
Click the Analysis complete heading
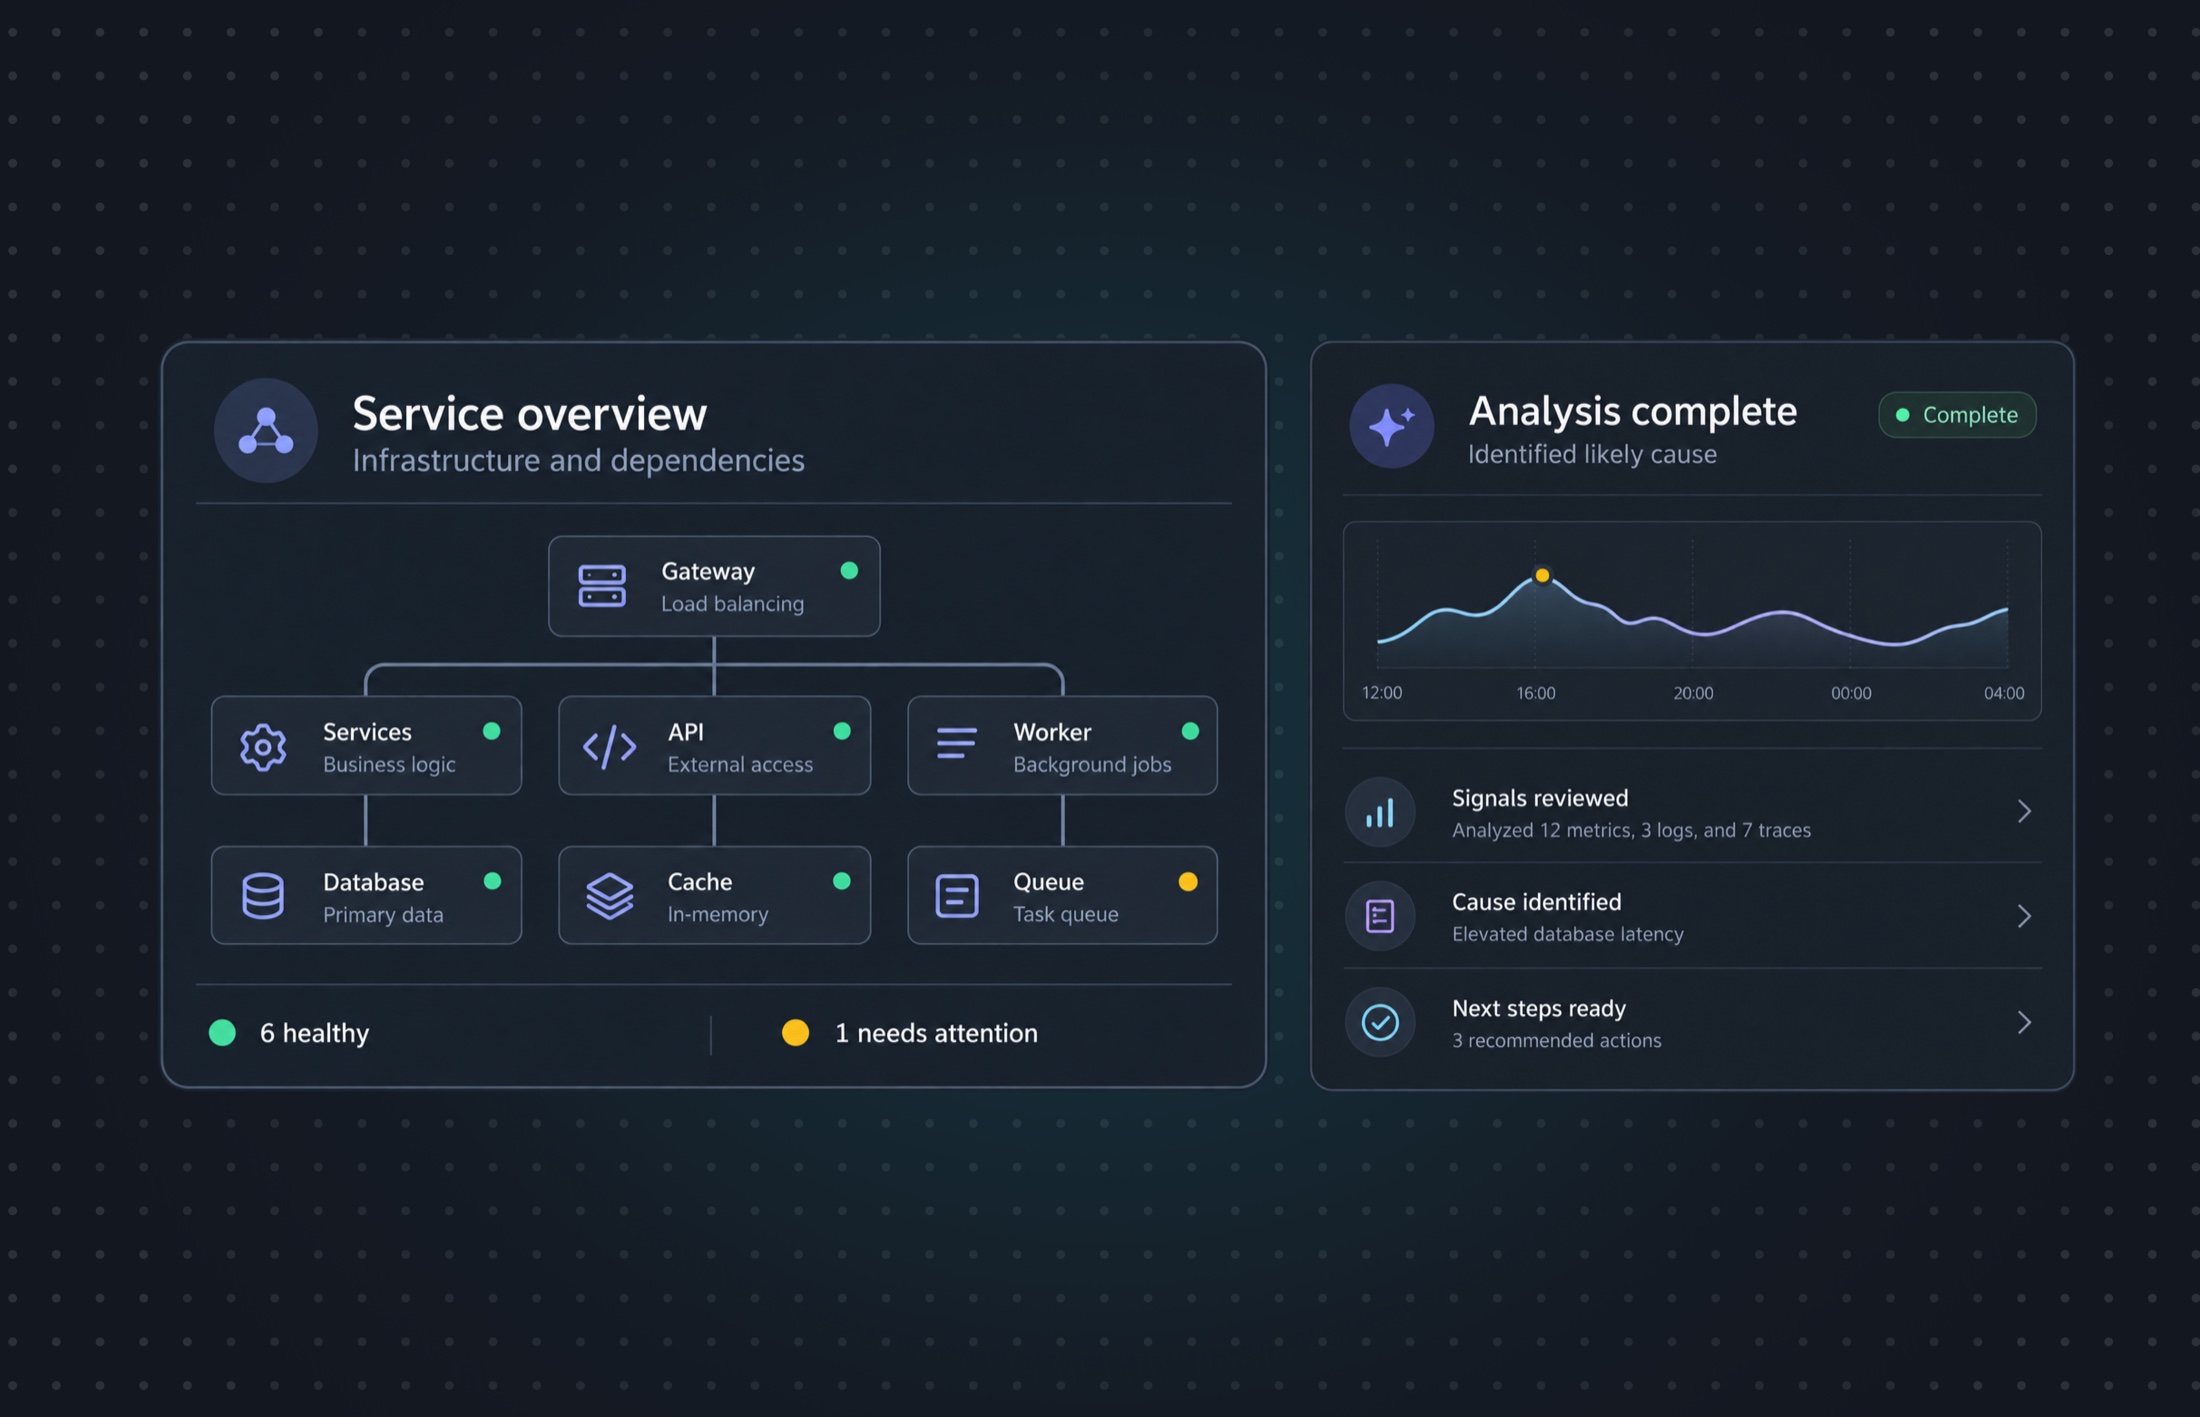(x=1632, y=411)
